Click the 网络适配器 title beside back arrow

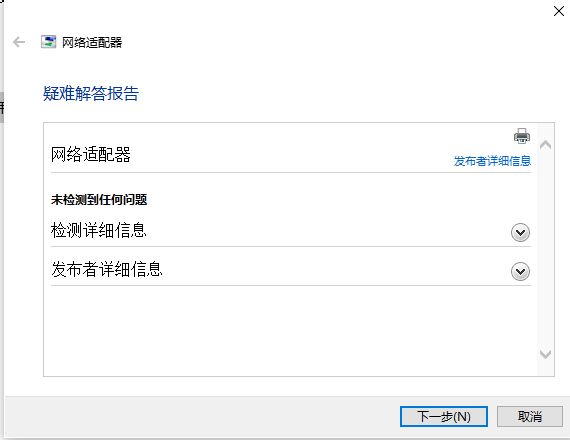(92, 43)
